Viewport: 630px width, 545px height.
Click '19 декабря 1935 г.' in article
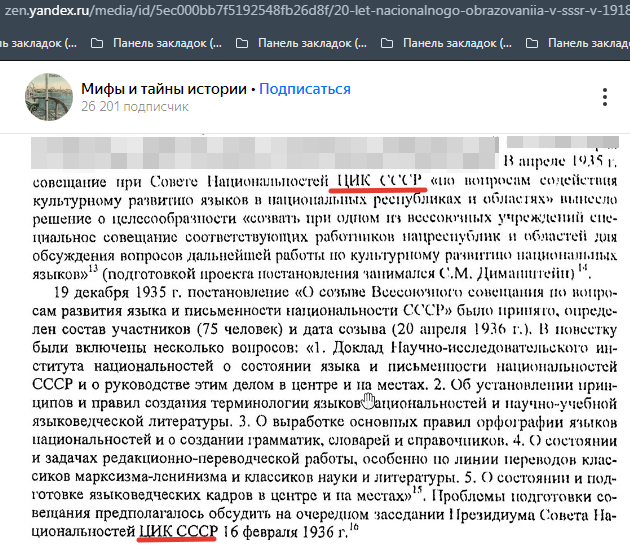click(117, 292)
